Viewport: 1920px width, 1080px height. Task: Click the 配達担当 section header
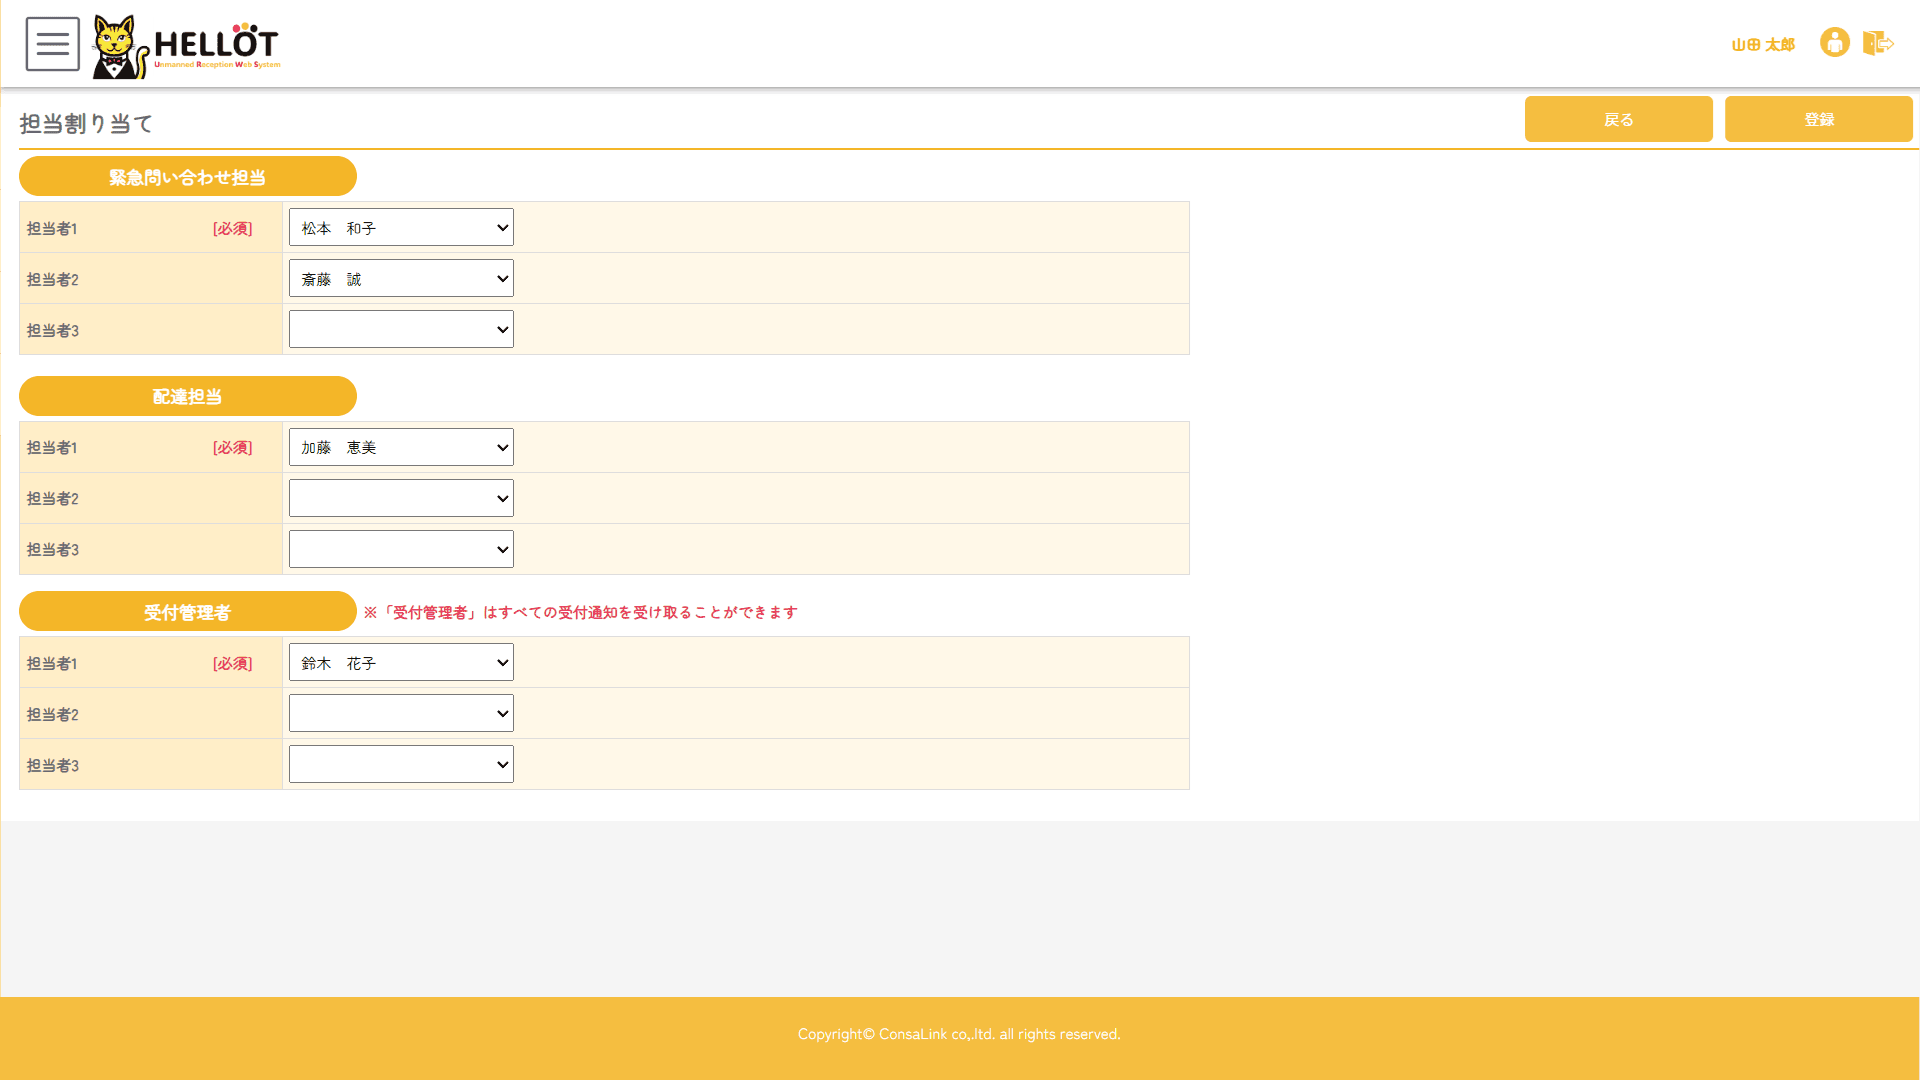188,397
